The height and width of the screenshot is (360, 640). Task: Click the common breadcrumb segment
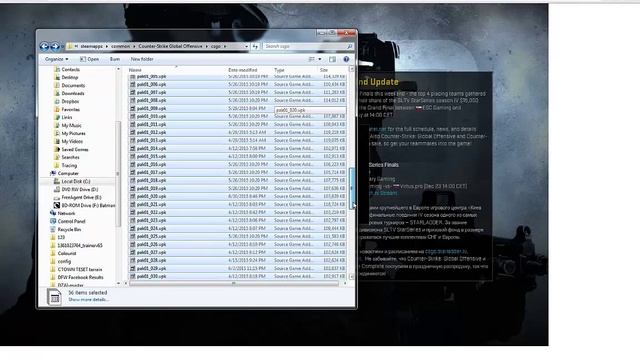pos(120,47)
